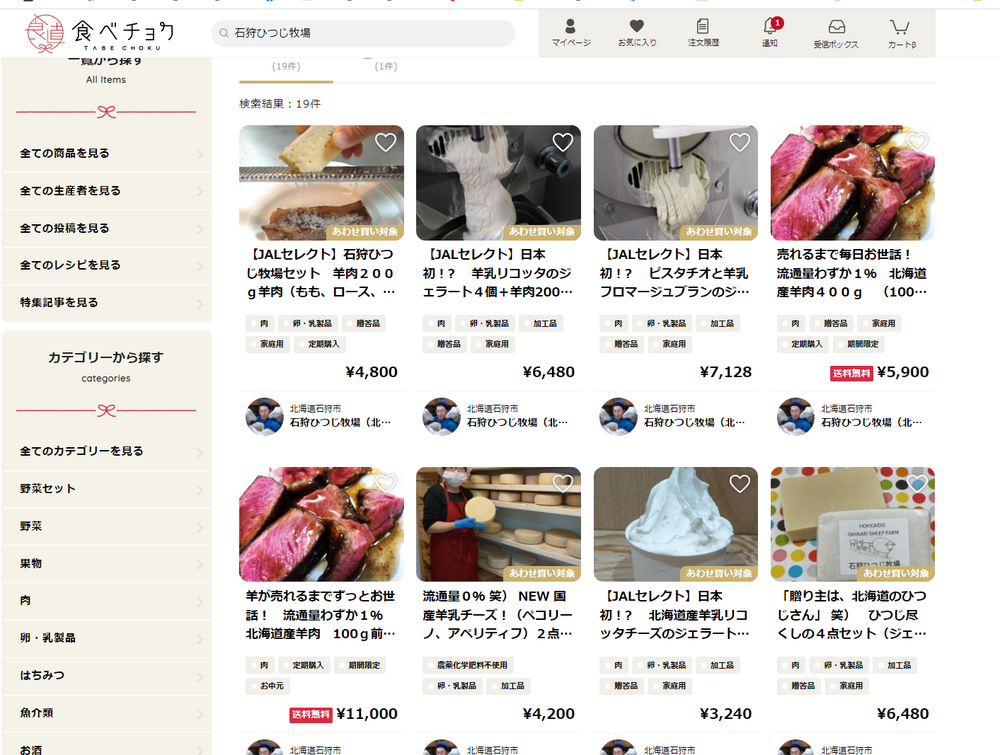This screenshot has width=1000, height=755.
Task: Click the 卵・乳製品 tag on ¥7,128 product
Action: pyautogui.click(x=666, y=324)
